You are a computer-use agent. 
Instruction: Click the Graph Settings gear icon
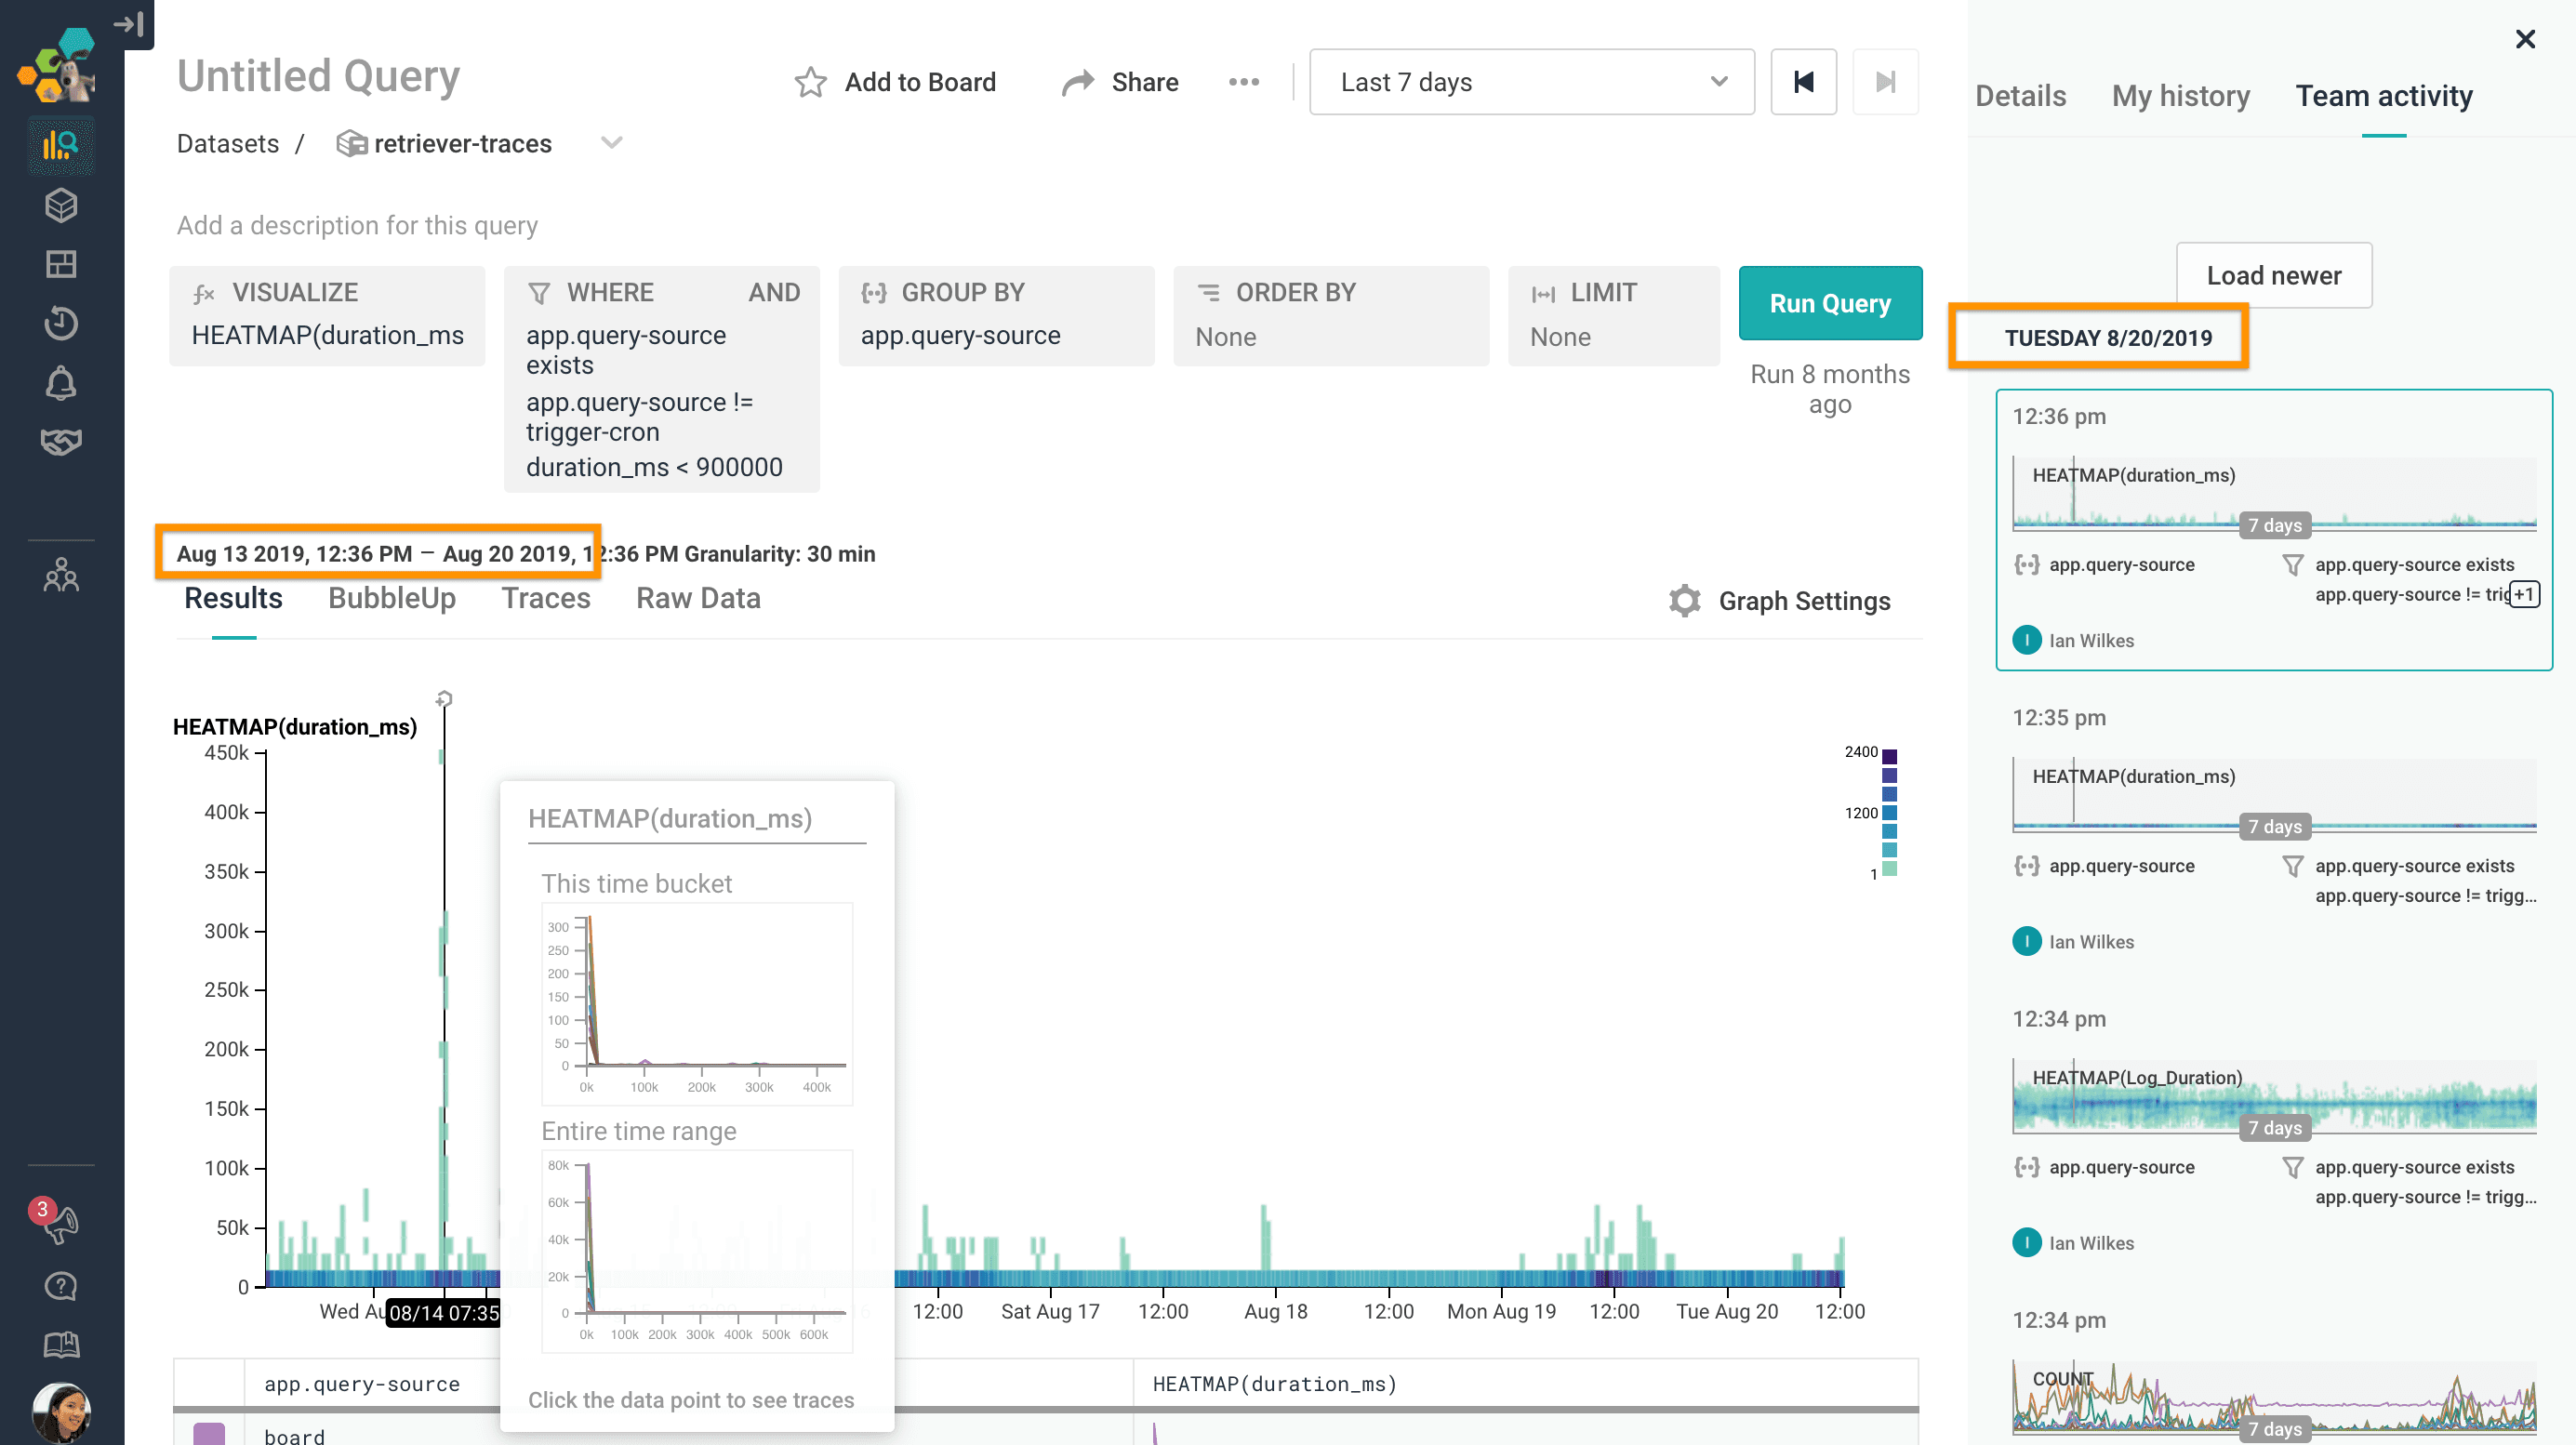click(1685, 601)
